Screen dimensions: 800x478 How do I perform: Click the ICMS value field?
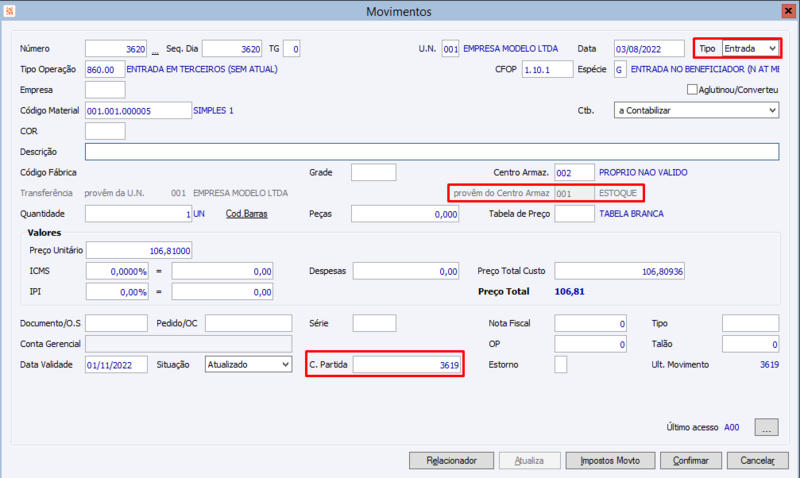click(222, 271)
